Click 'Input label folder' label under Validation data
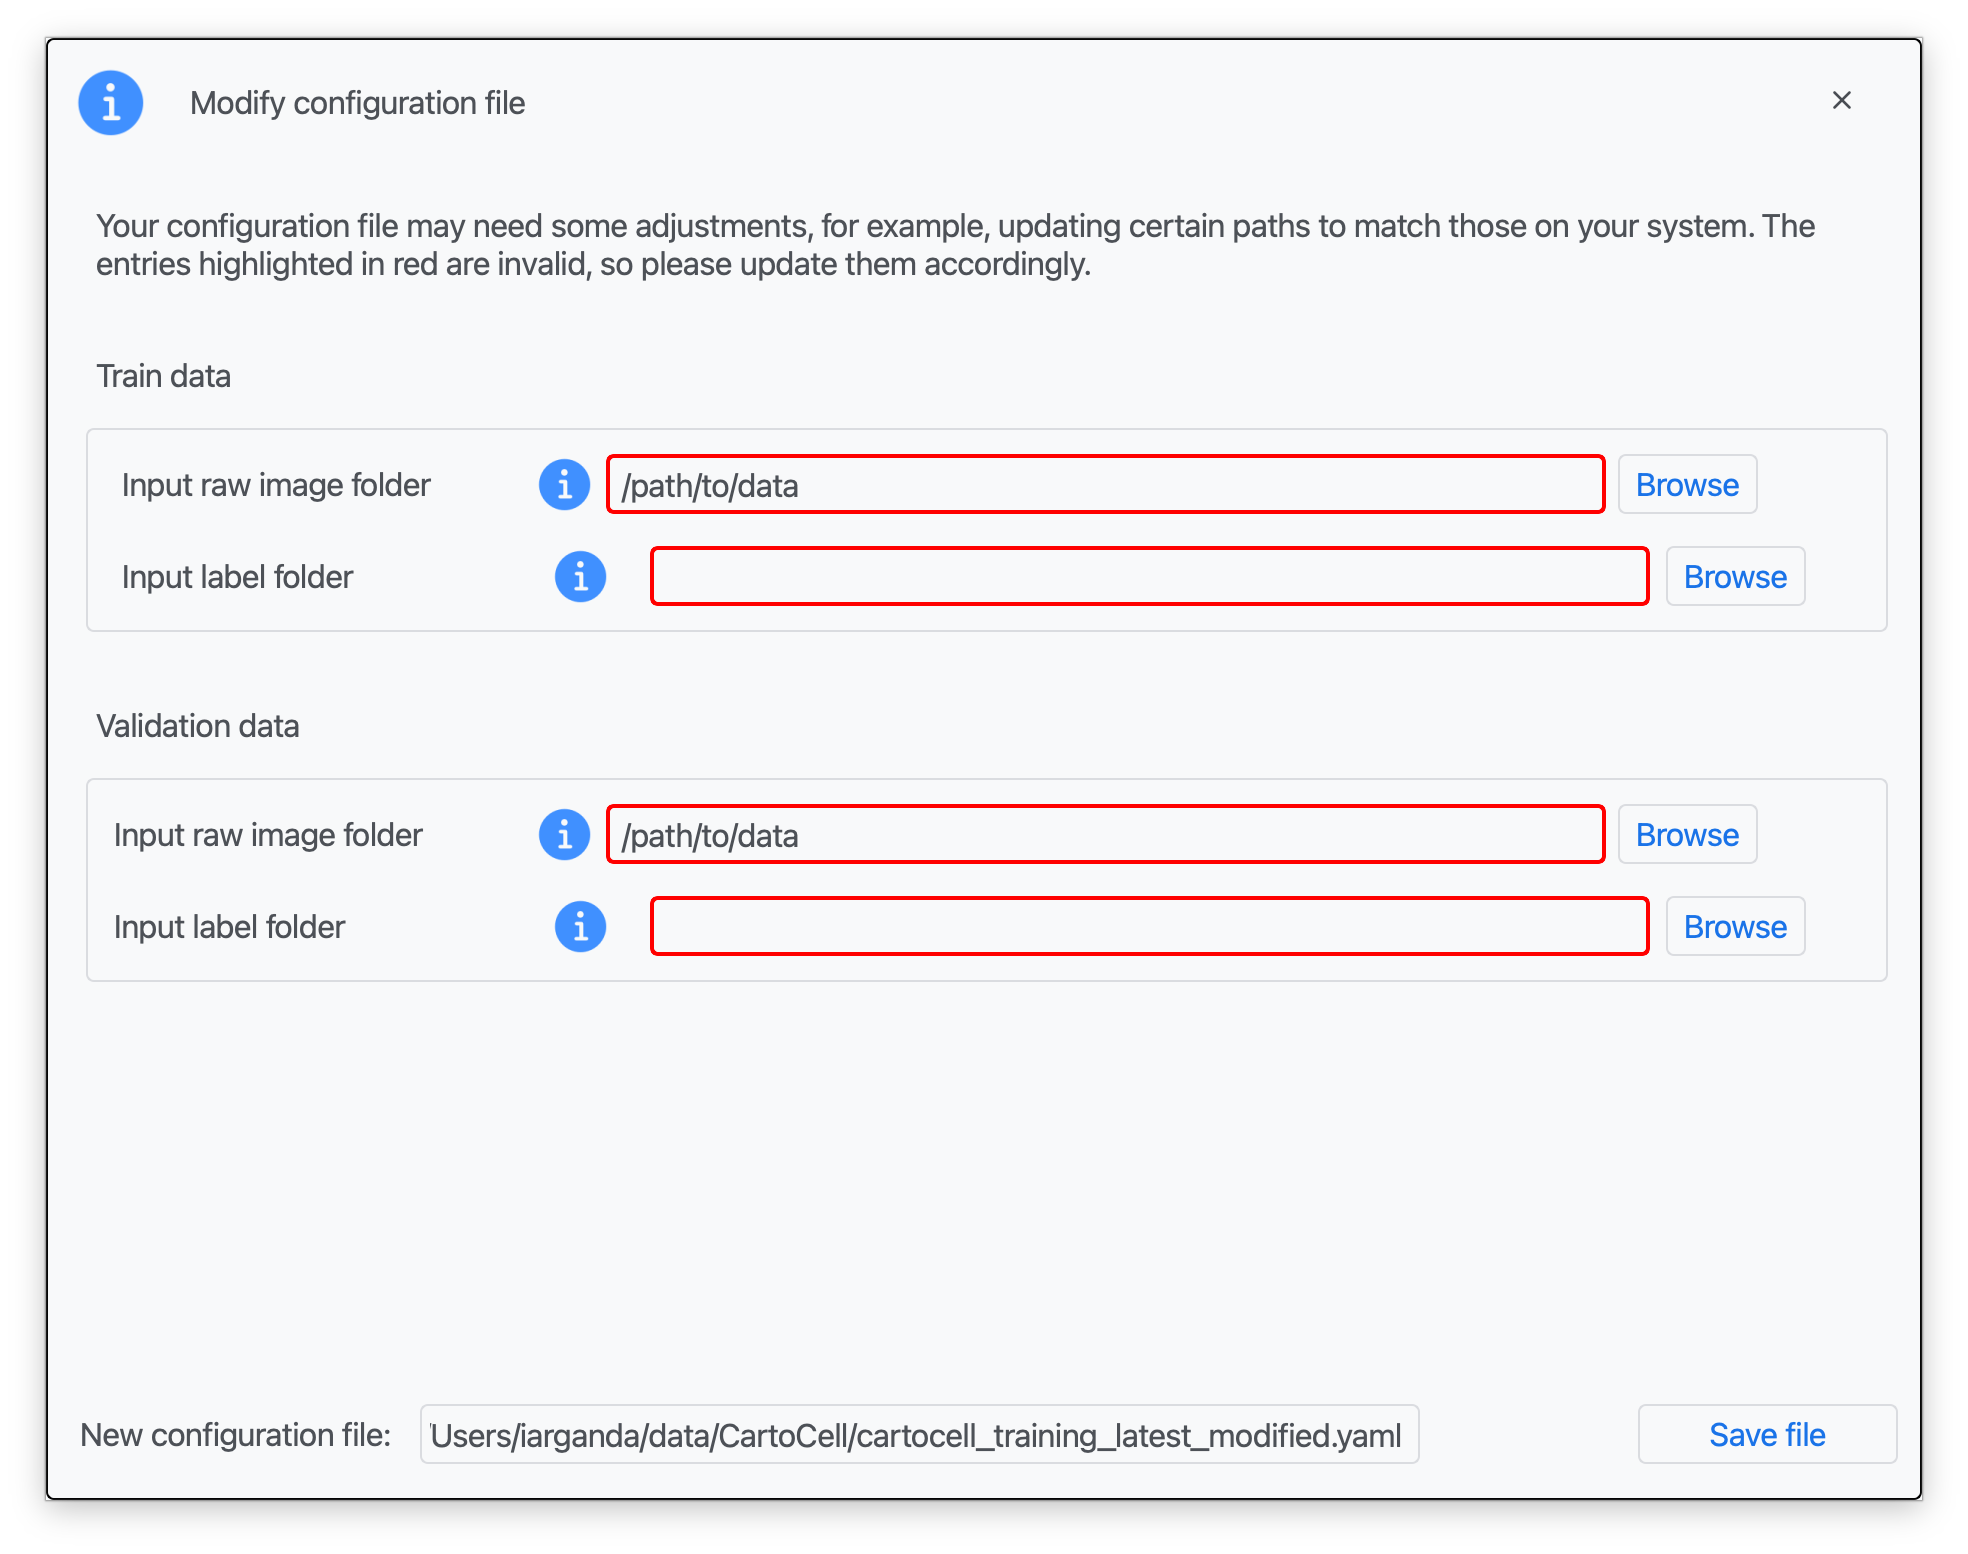Viewport: 1968px width, 1554px height. [x=229, y=927]
